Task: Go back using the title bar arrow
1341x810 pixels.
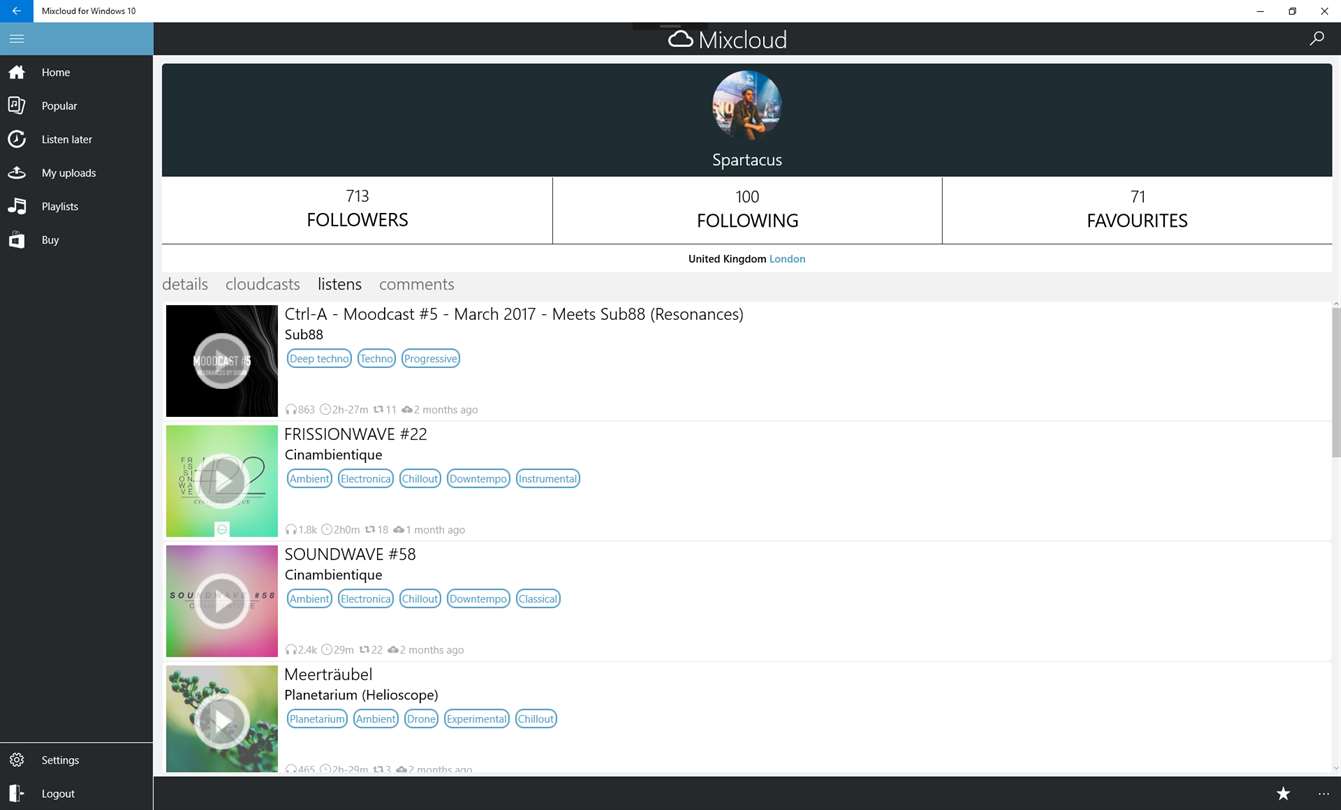Action: [x=16, y=11]
